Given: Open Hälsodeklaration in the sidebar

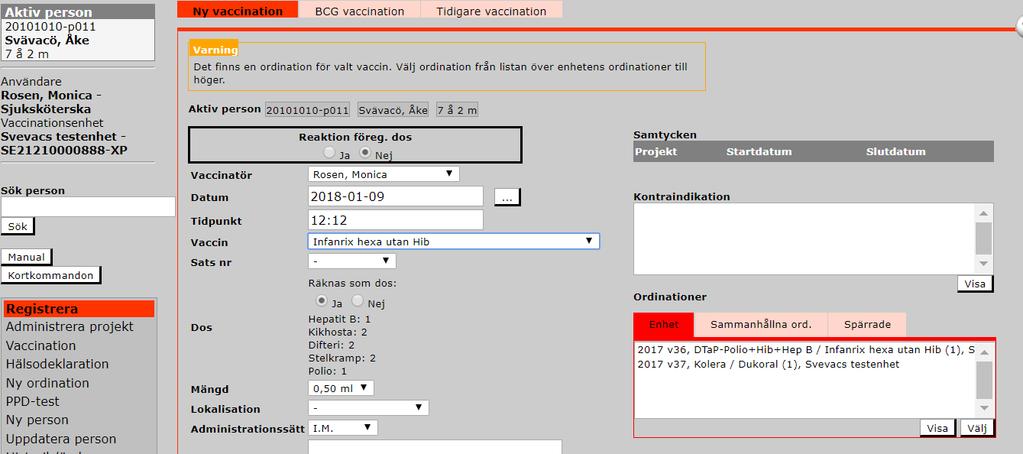Looking at the screenshot, I should pos(57,364).
